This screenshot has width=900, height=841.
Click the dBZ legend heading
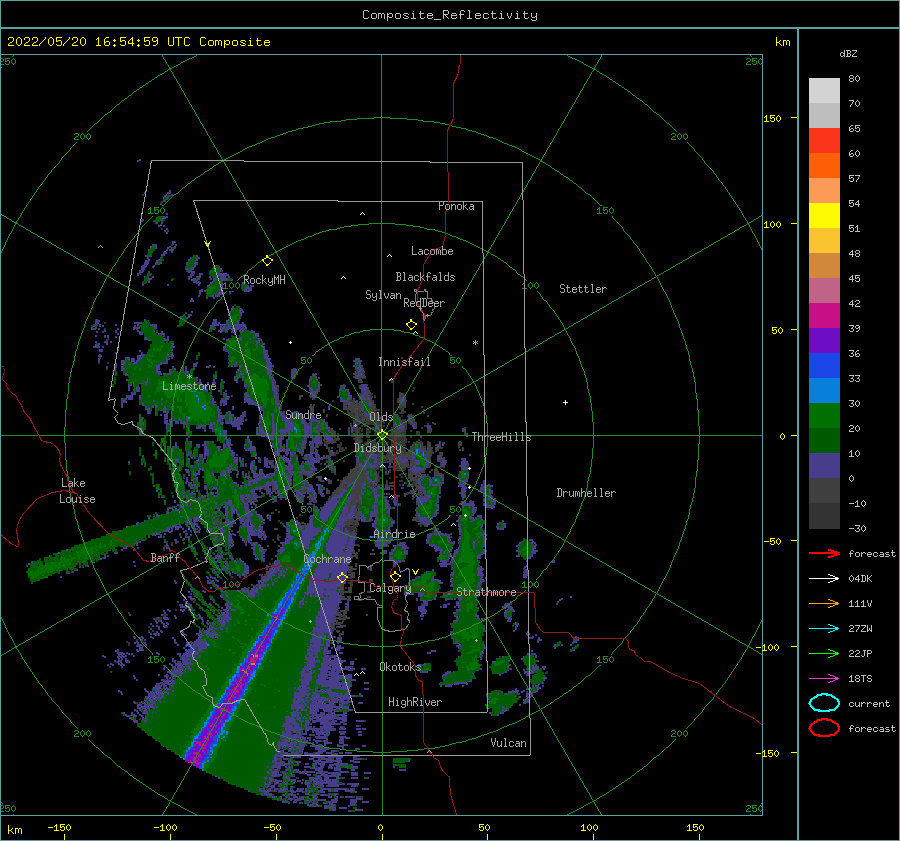coord(848,53)
